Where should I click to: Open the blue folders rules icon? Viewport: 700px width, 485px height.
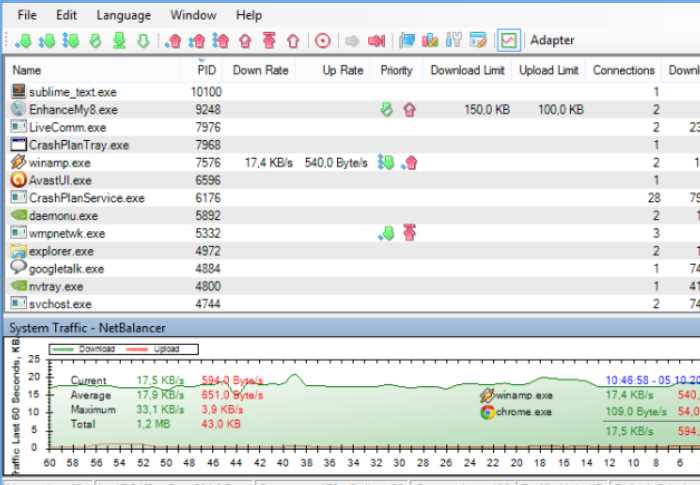click(407, 41)
